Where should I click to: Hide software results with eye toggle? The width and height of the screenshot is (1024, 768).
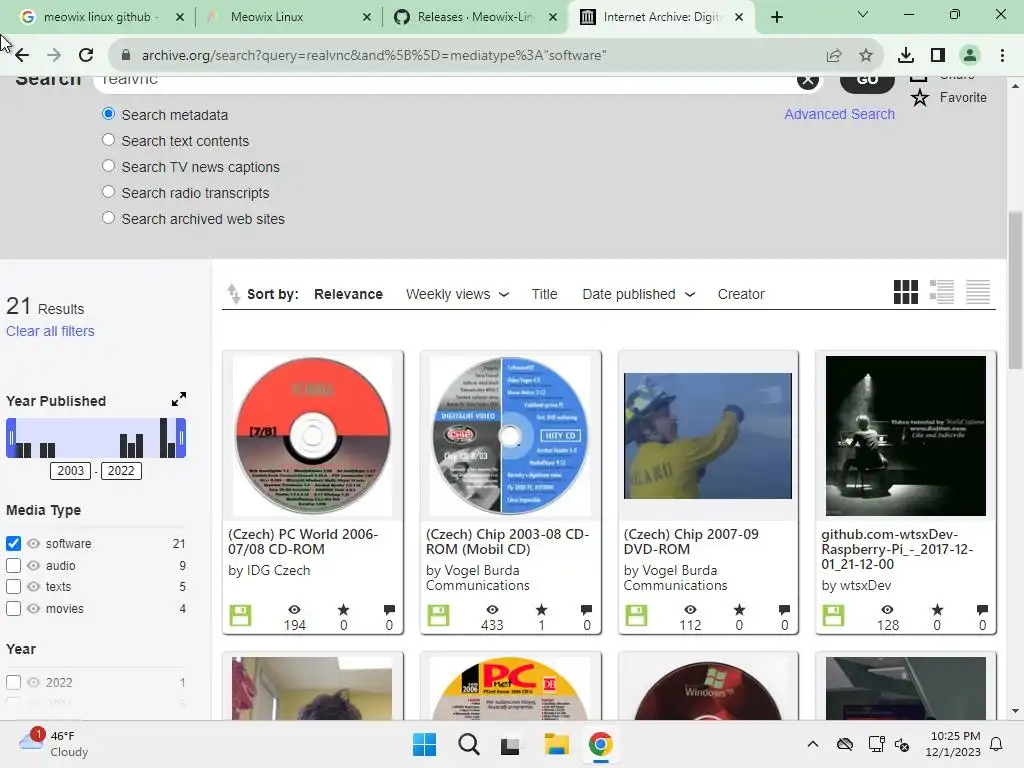pos(33,543)
